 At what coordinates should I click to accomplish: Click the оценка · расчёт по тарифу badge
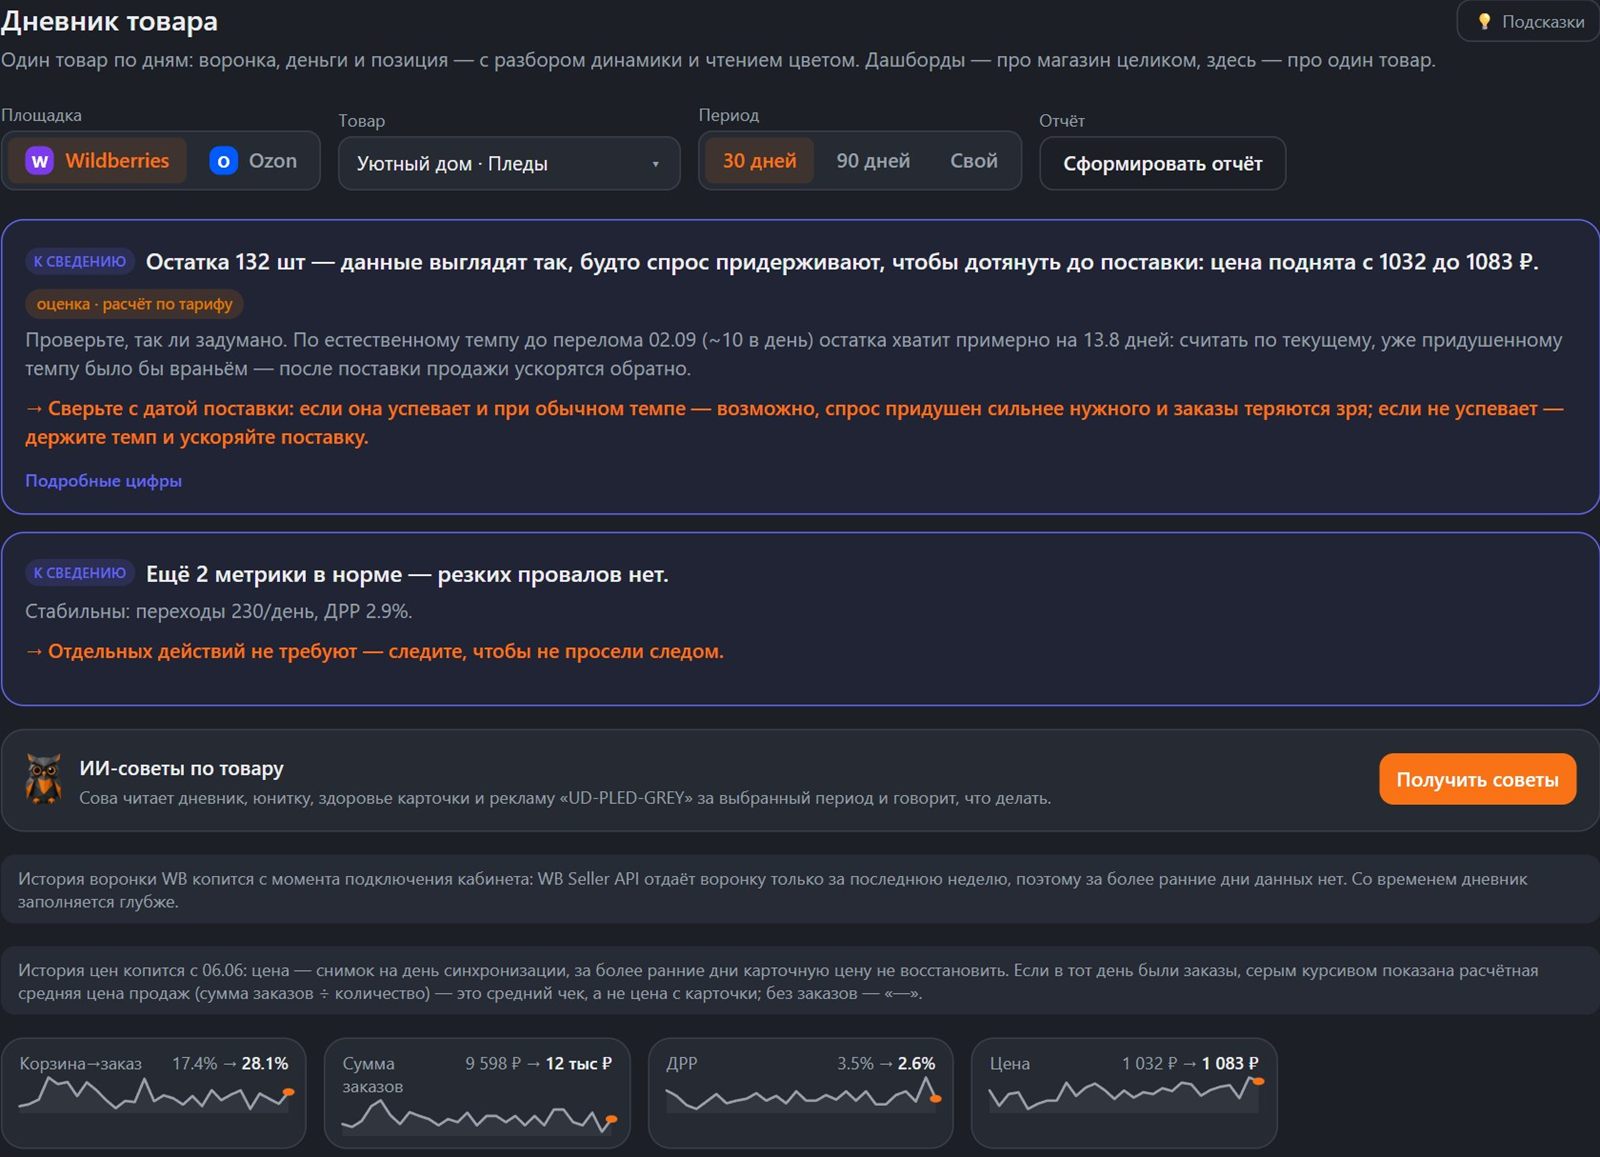134,304
